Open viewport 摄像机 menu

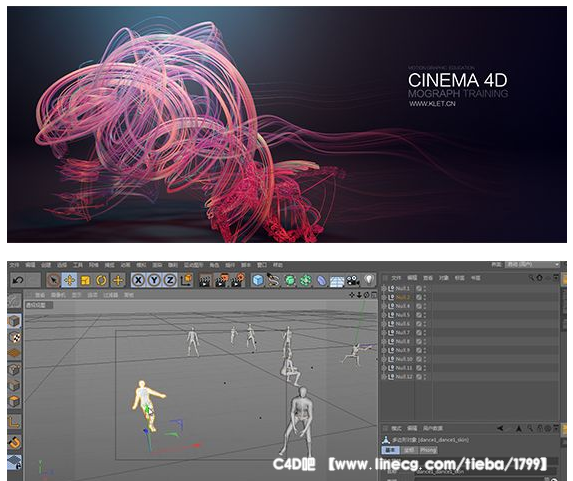point(58,295)
